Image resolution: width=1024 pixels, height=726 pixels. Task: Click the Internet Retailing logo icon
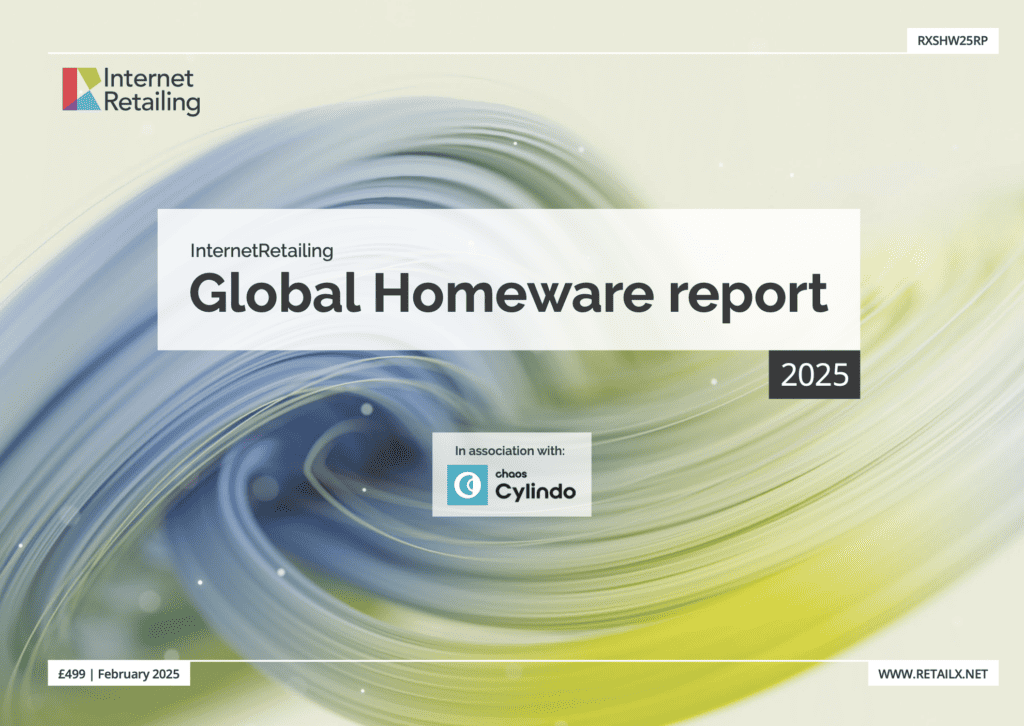pos(82,89)
